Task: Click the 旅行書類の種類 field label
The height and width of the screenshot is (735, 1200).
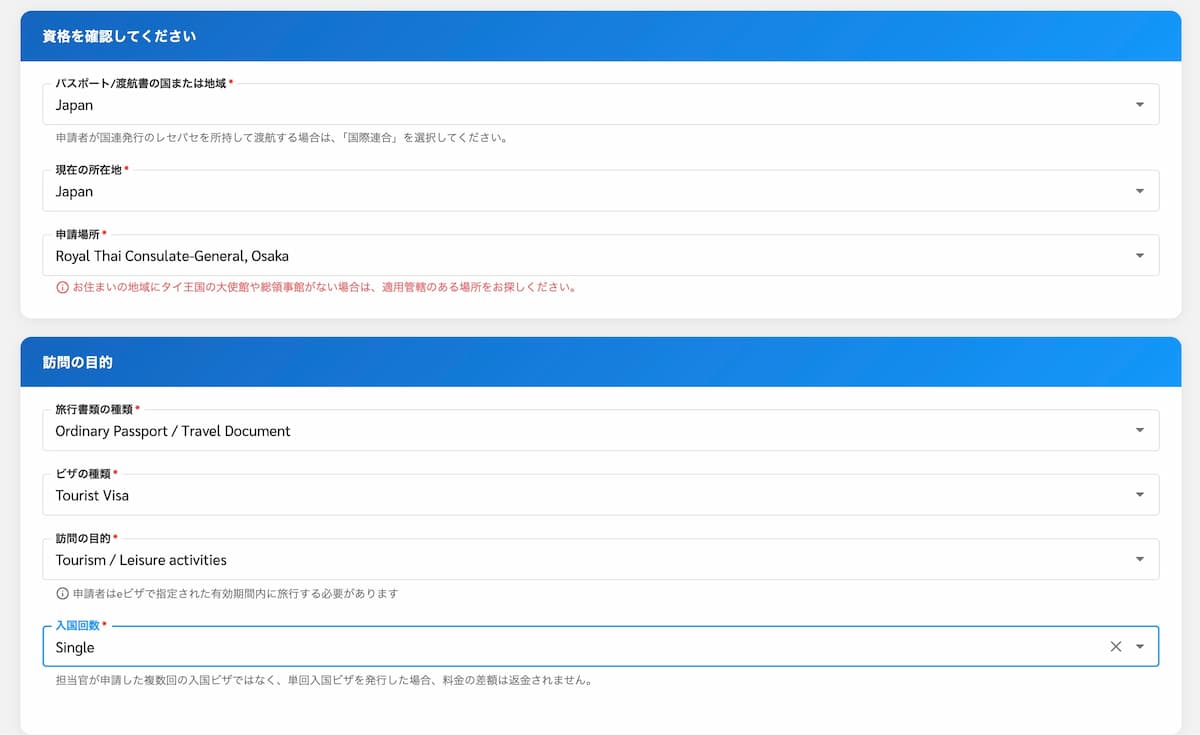Action: [98, 408]
